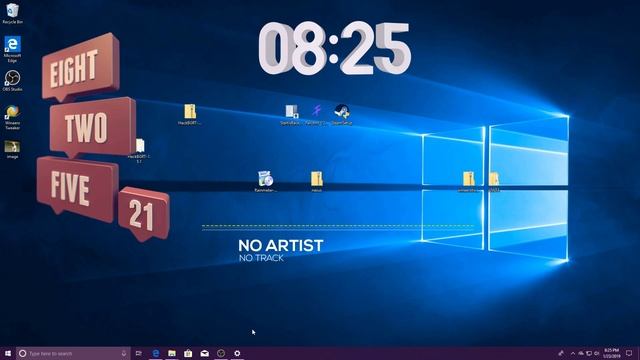Viewport: 640px width, 360px height.
Task: Open the OBS Studio desktop shortcut
Action: (x=12, y=80)
